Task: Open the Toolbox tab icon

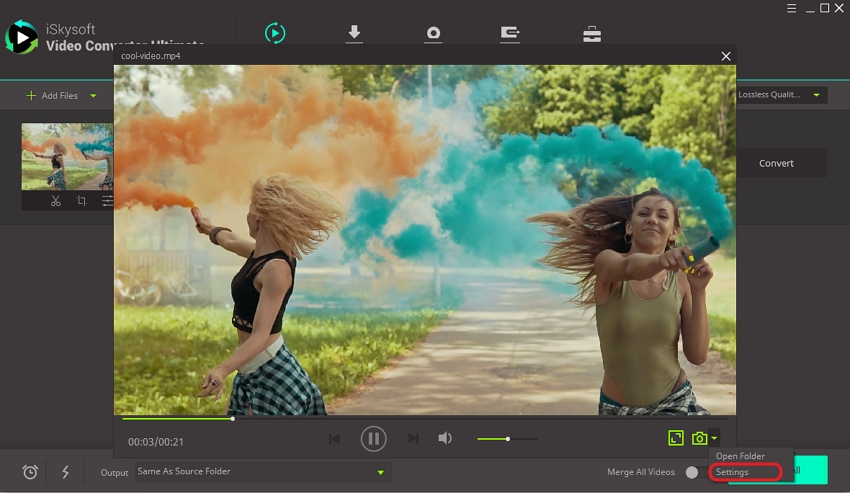Action: point(592,34)
